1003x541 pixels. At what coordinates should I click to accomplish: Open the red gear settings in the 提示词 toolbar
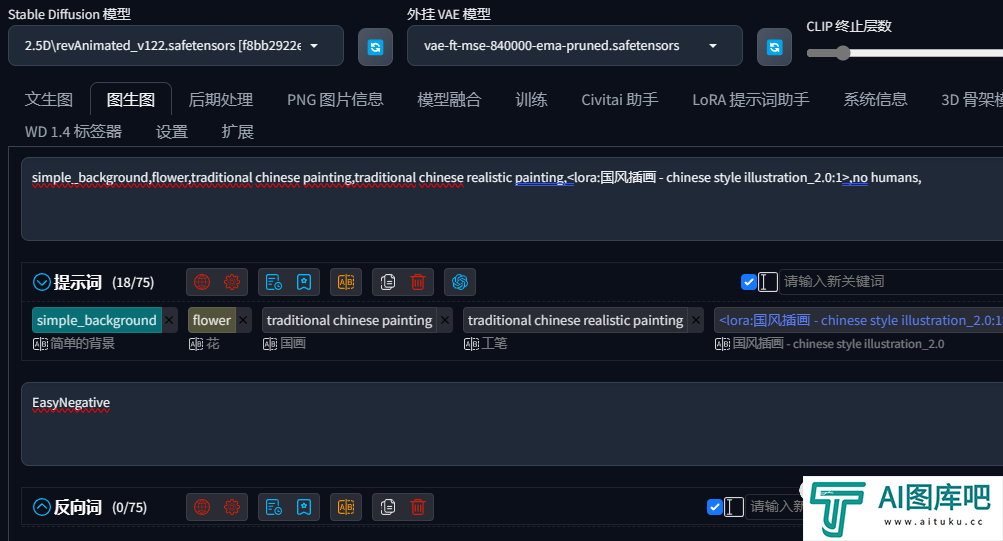tap(232, 282)
